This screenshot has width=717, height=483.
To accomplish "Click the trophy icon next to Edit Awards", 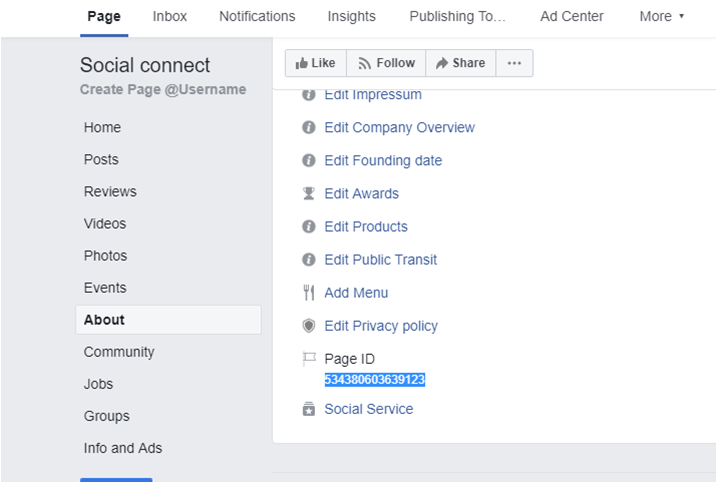I will pyautogui.click(x=309, y=194).
